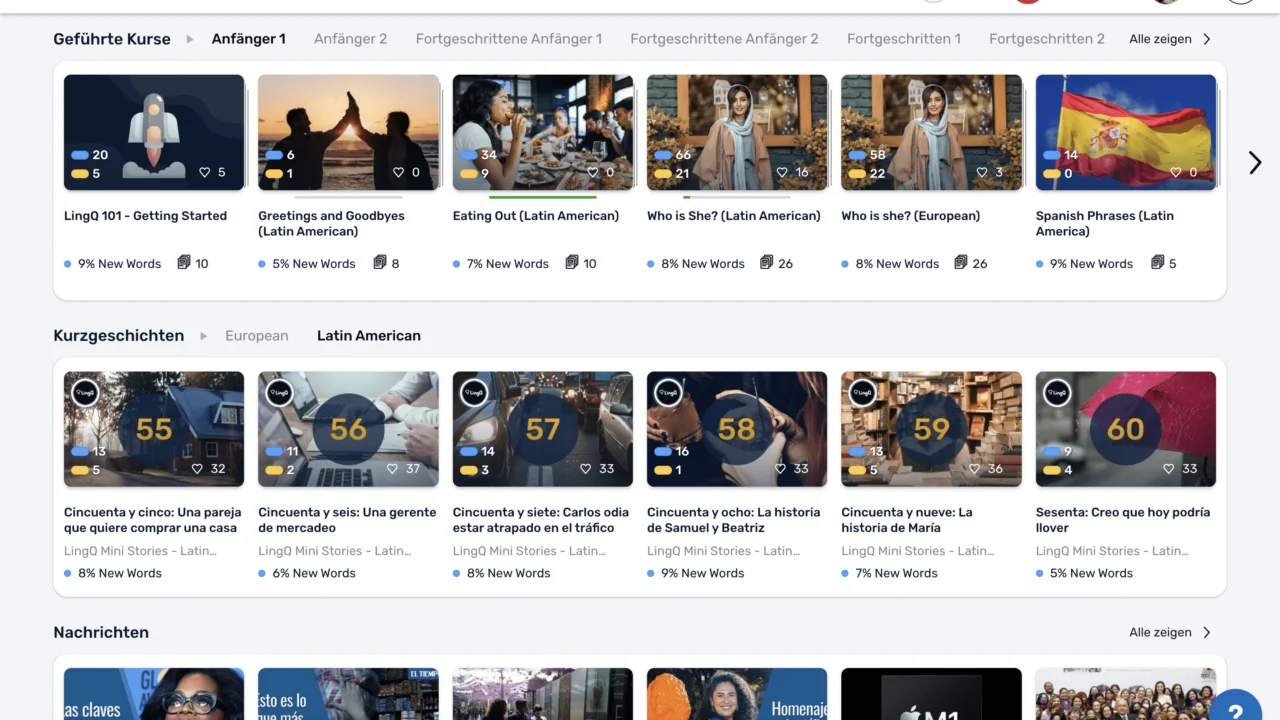Open the Who is she? (European) course title
Screen dimensions: 1280x720
pos(910,216)
